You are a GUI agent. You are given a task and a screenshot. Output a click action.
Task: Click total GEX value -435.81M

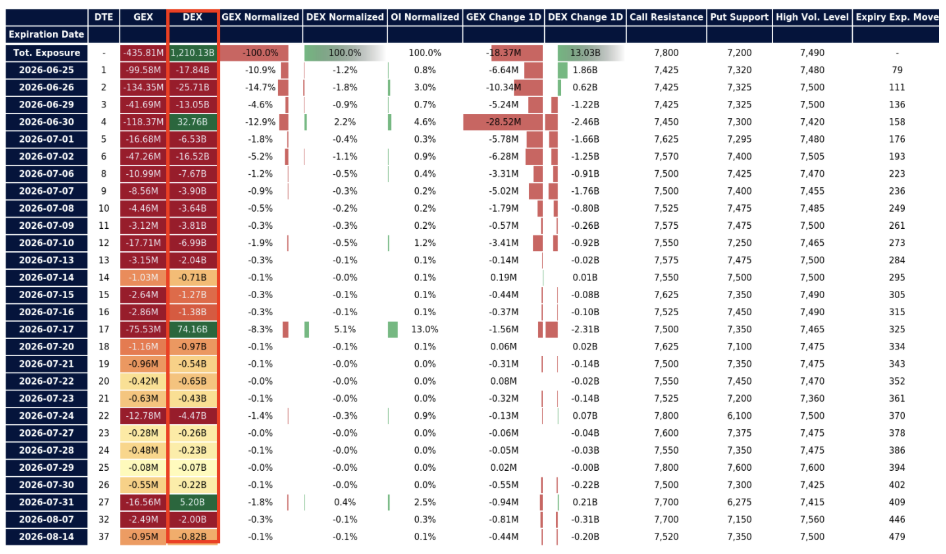click(x=143, y=53)
